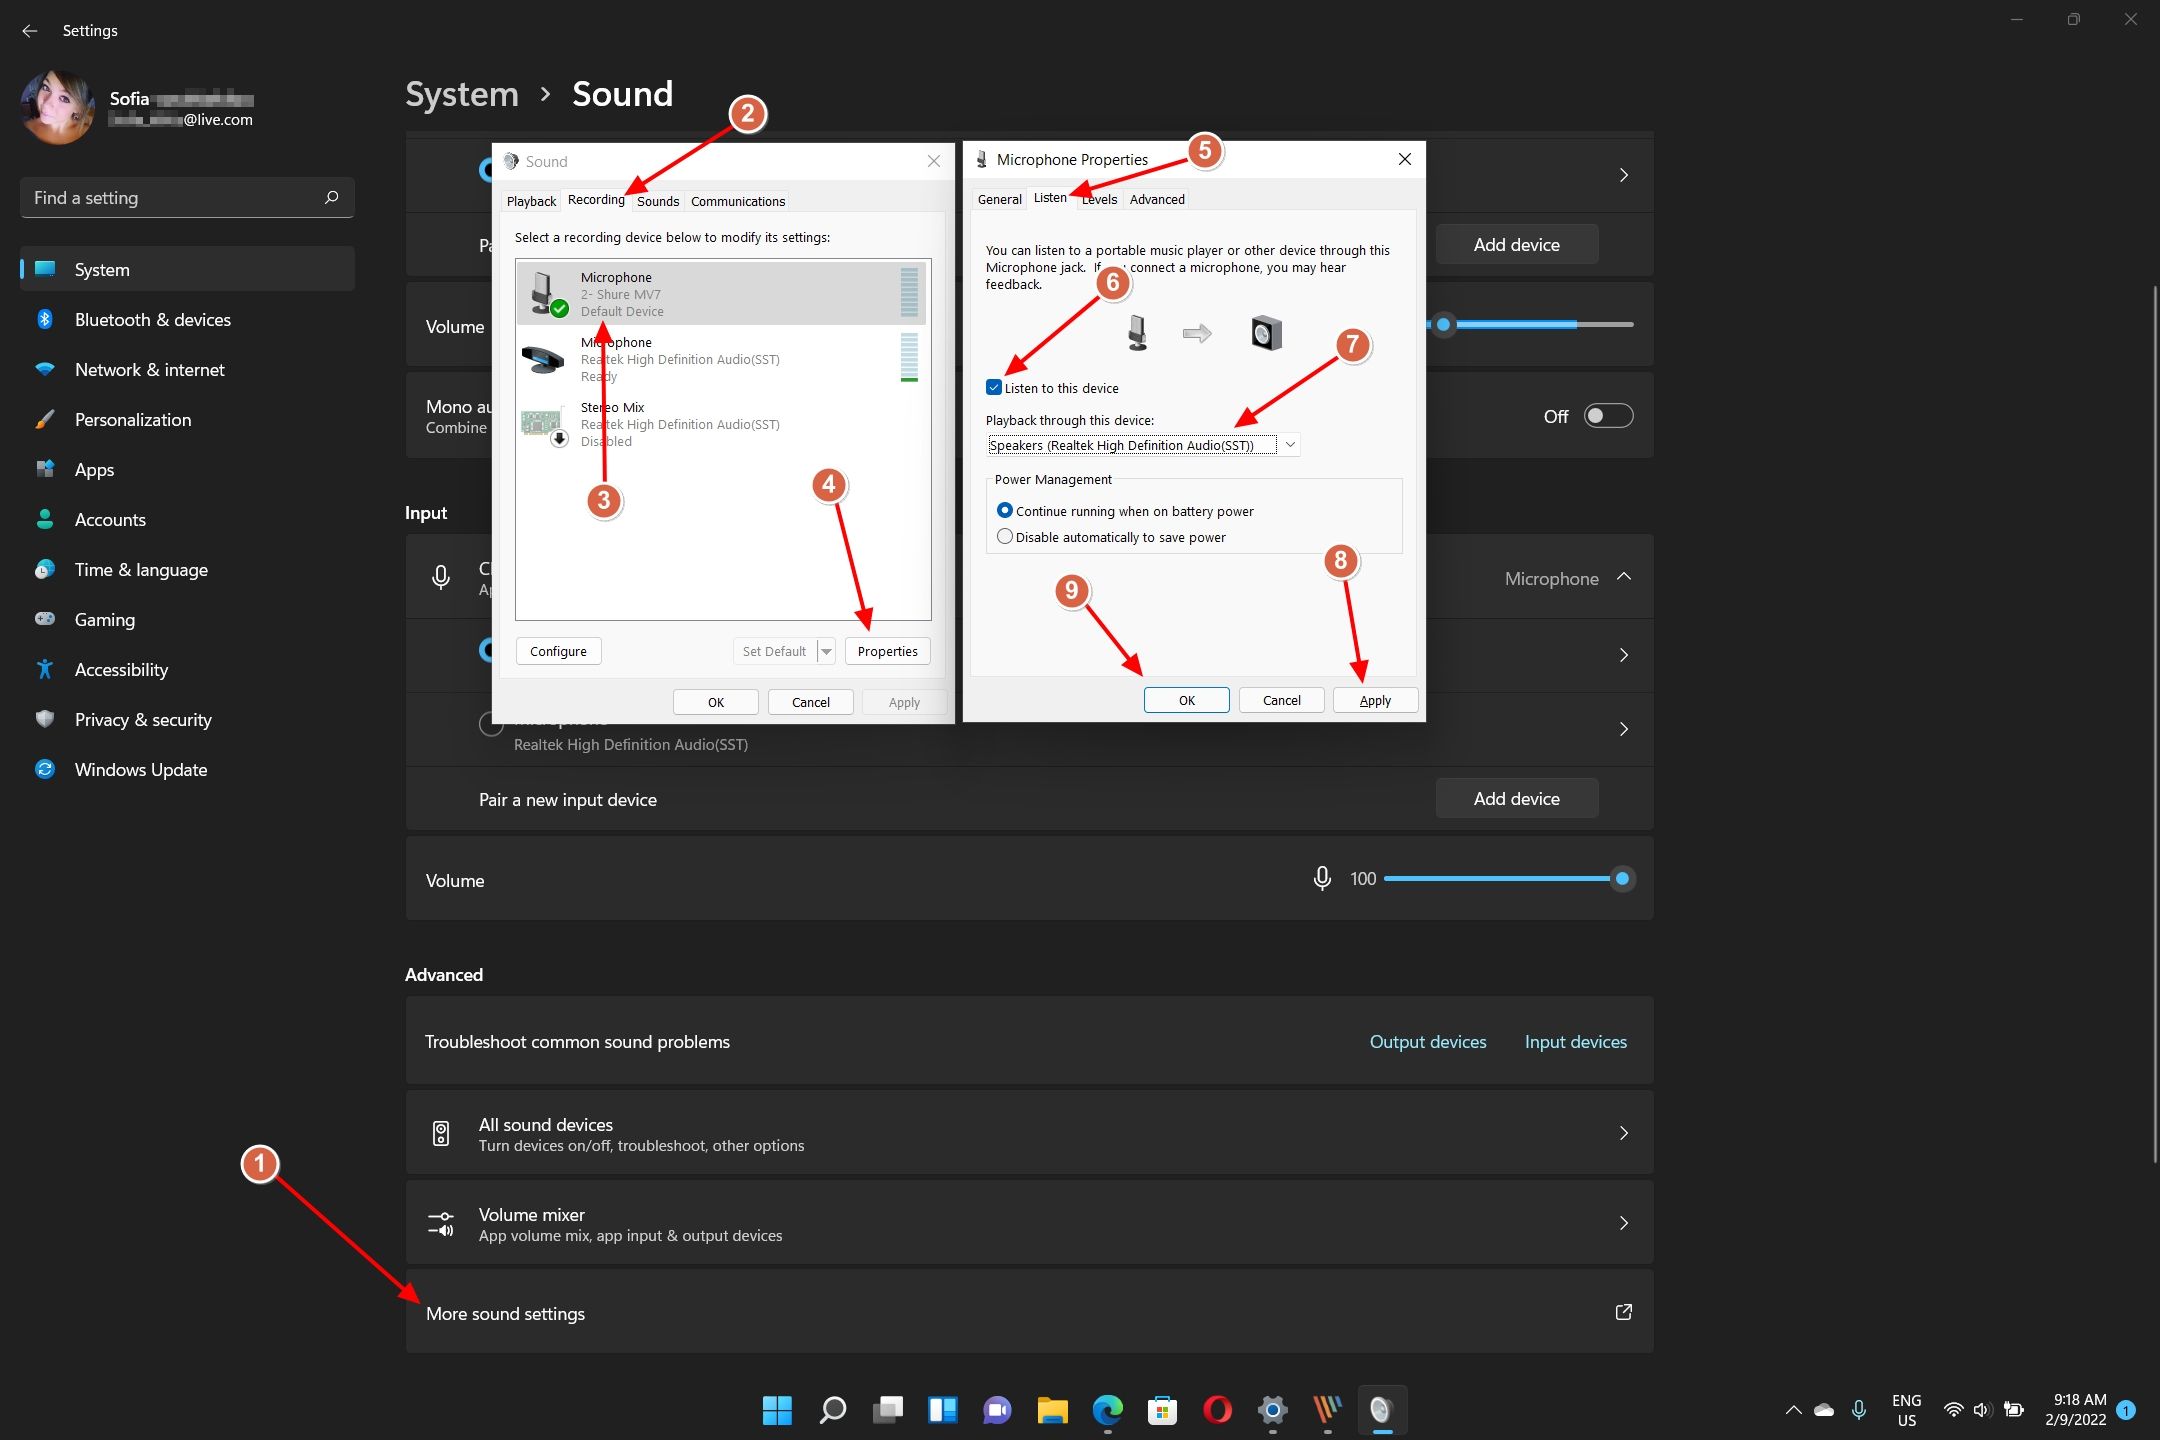Click the microphone mute icon beside input volume
Viewport: 2160px width, 1440px height.
click(x=1321, y=879)
